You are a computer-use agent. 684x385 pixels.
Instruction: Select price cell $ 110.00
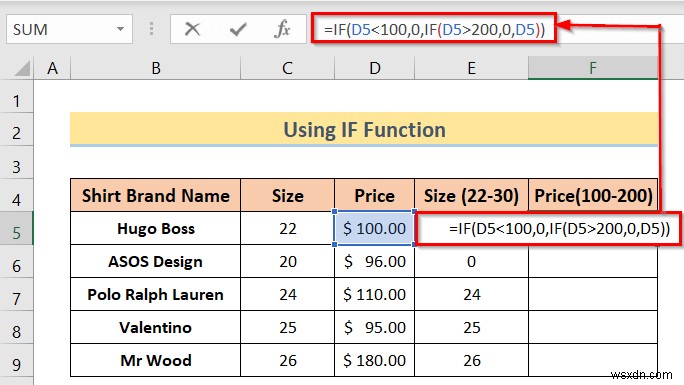pos(375,295)
